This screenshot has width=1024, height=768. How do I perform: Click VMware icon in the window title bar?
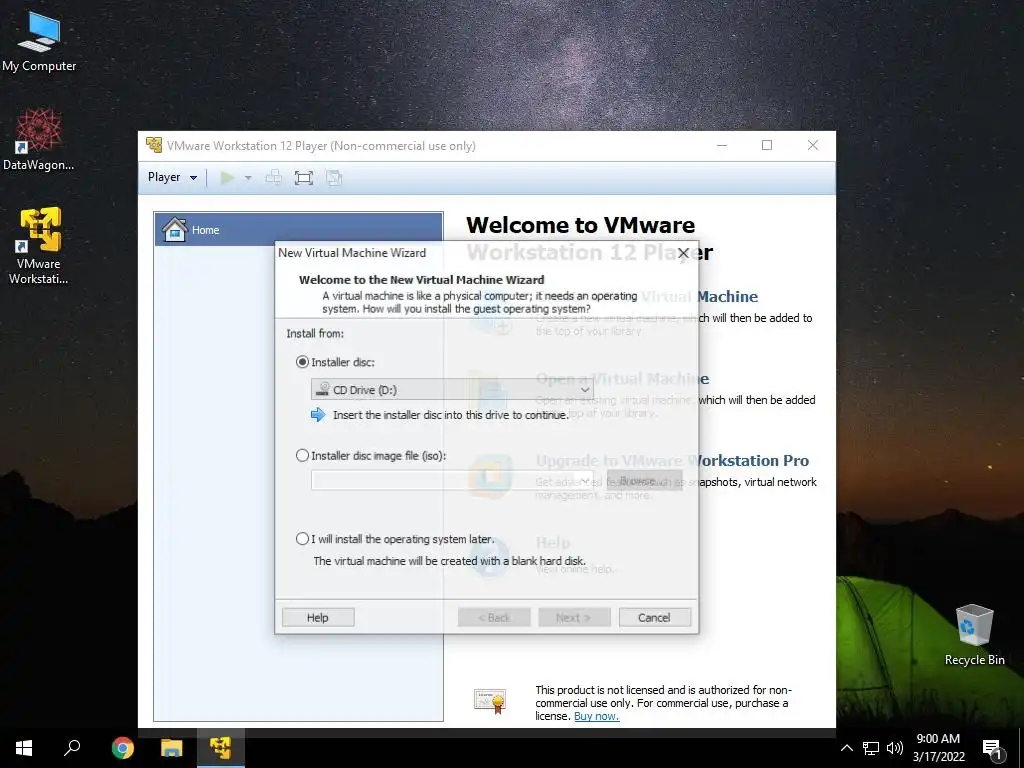[154, 145]
